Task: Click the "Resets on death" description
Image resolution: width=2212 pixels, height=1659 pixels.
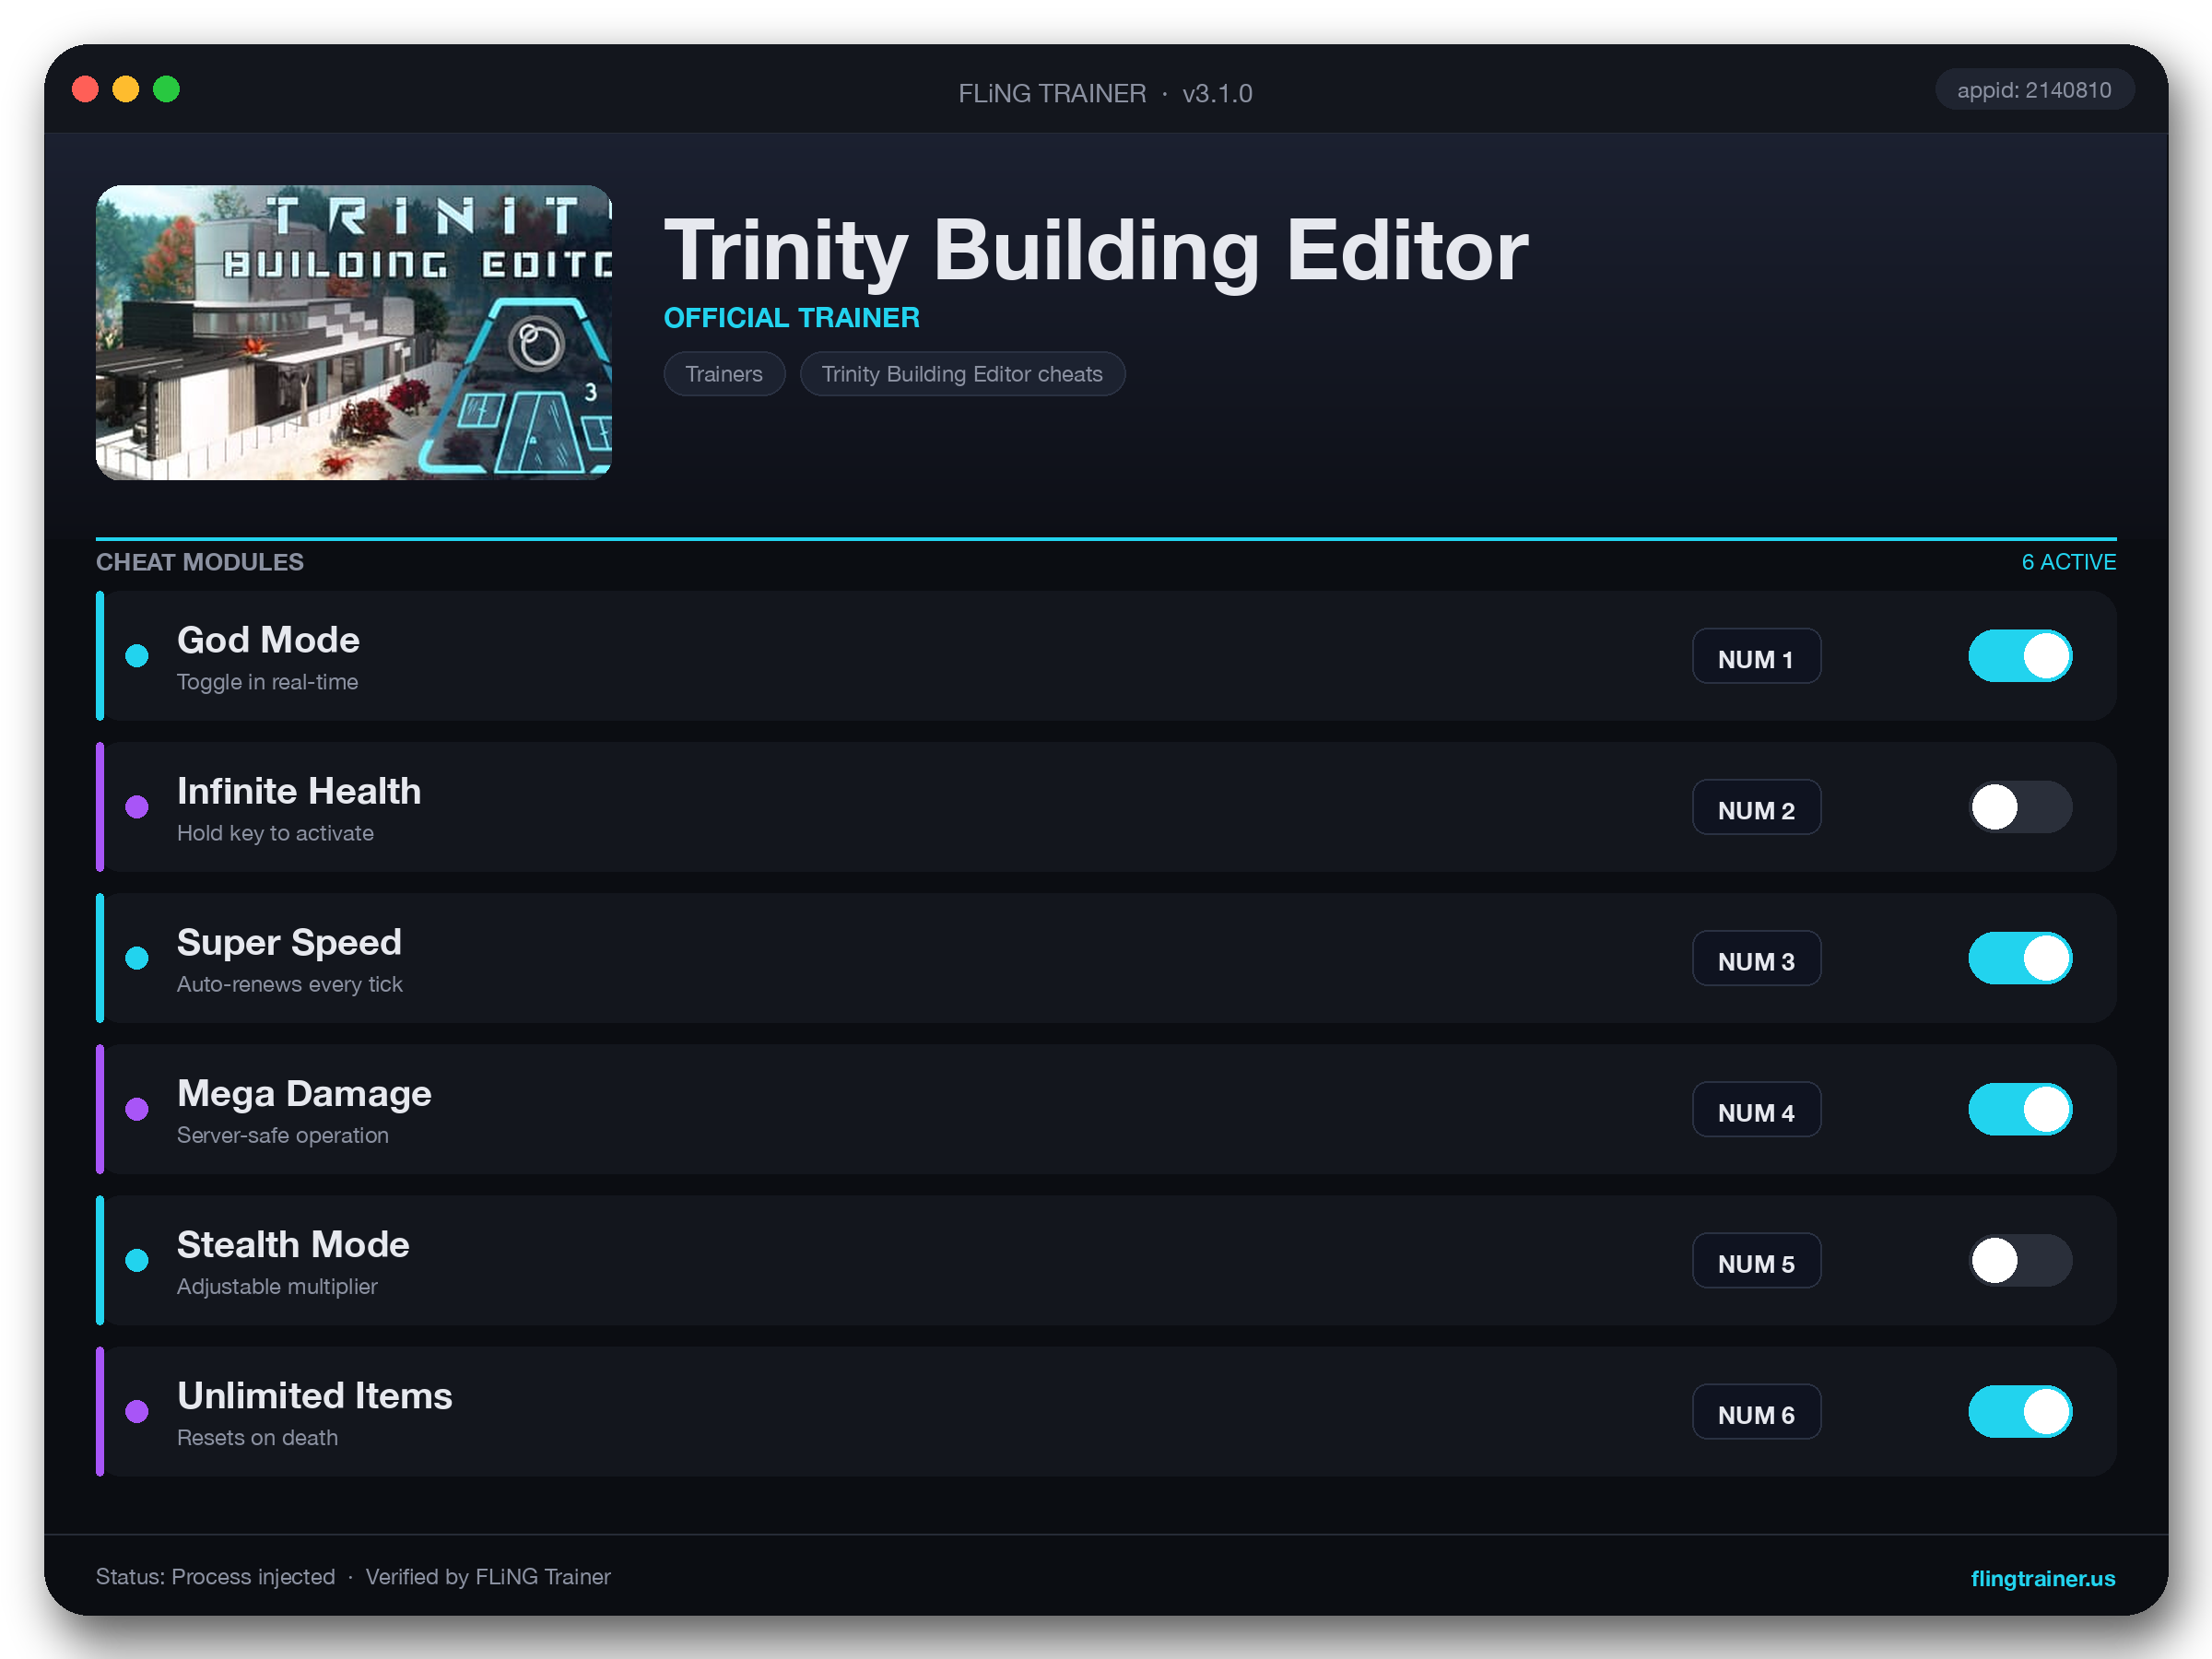Action: coord(257,1437)
